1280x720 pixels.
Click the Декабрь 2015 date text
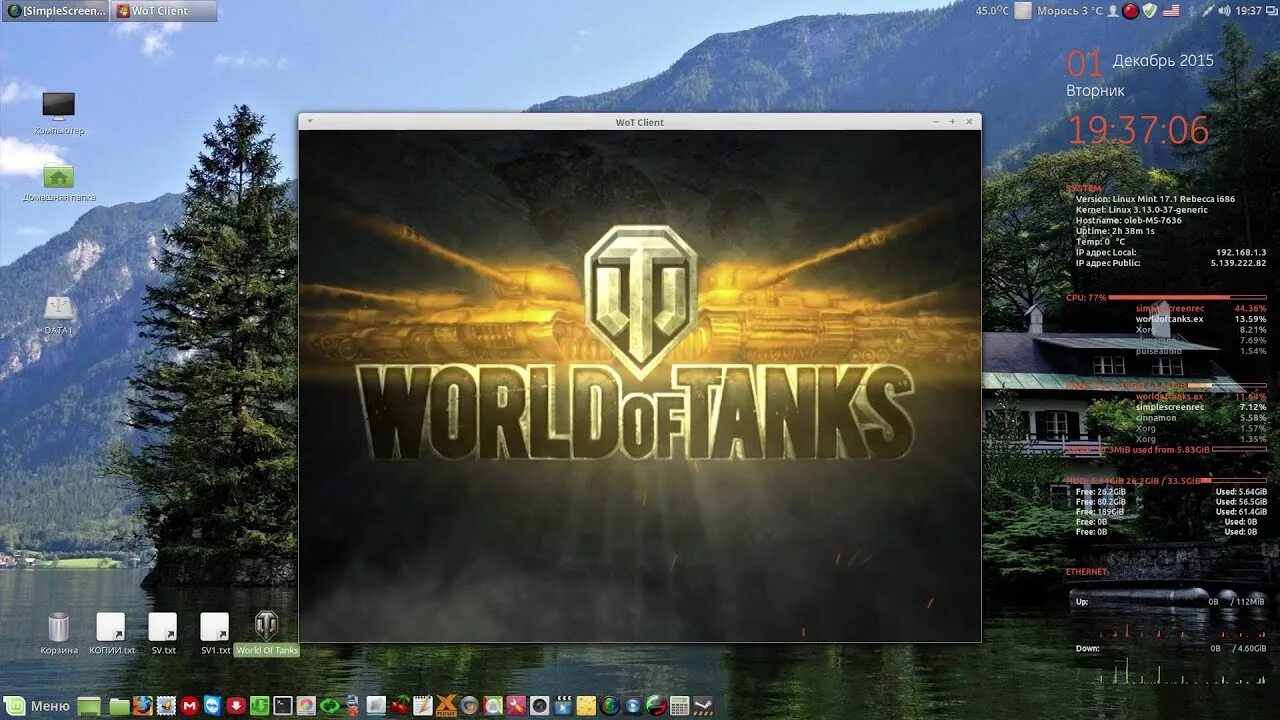click(x=1163, y=60)
